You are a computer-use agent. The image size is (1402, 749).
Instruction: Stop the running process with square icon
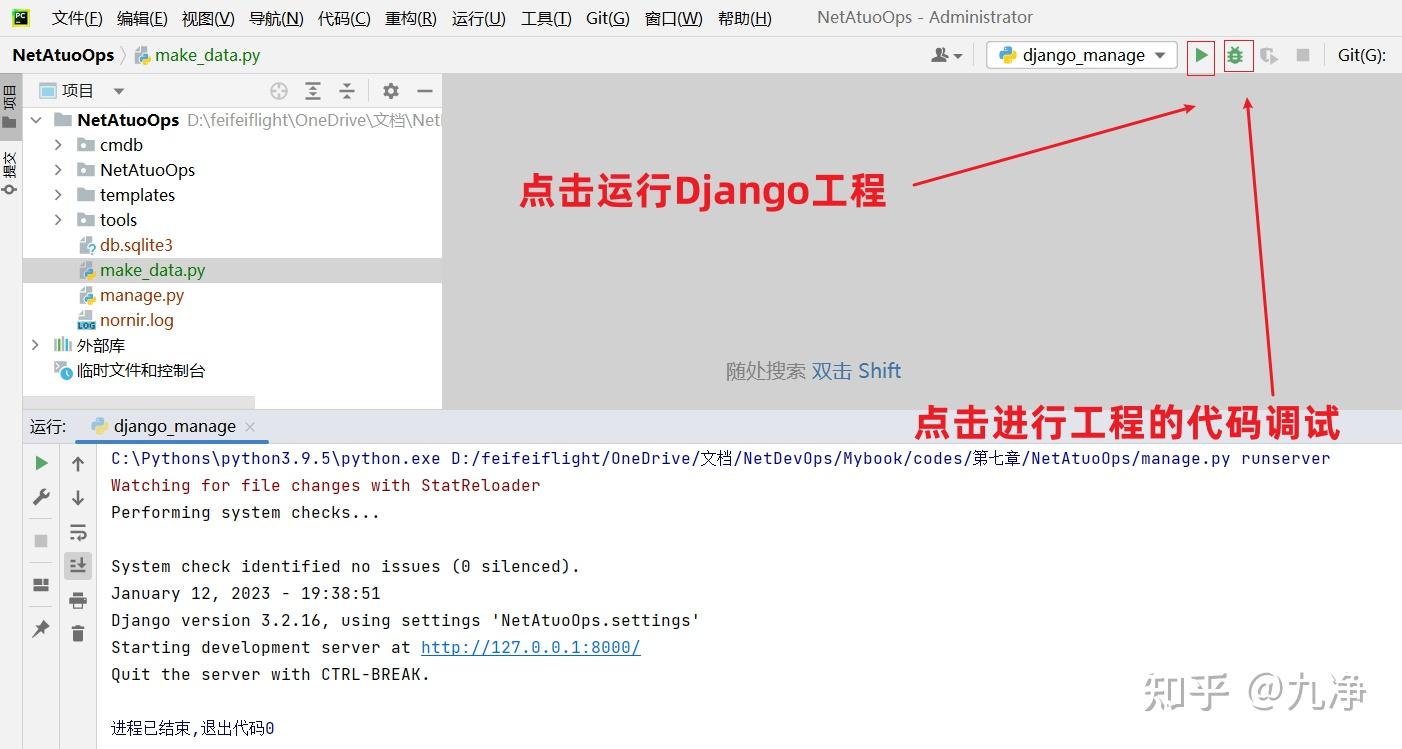(x=41, y=541)
